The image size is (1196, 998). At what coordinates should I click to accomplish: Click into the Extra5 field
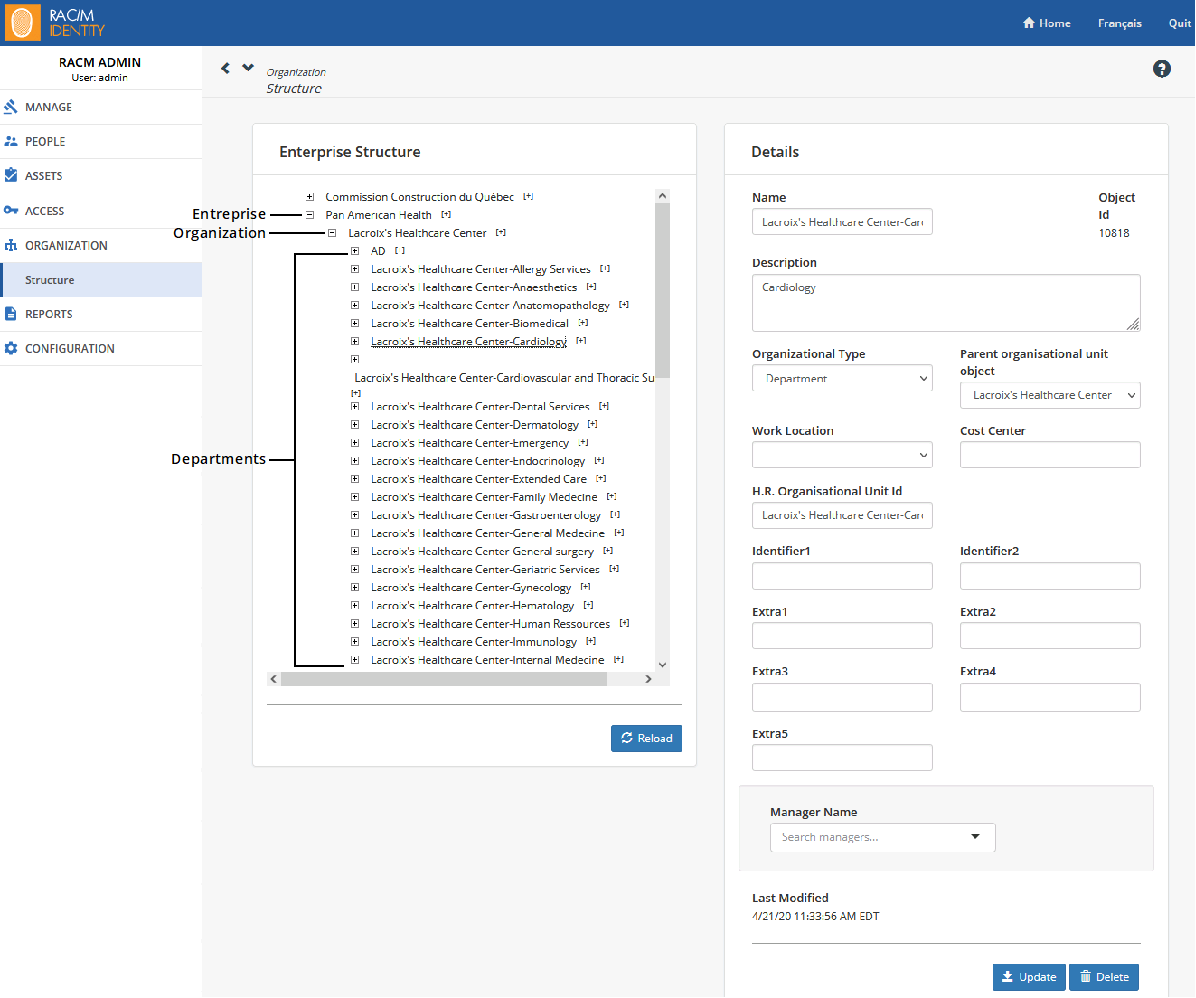pyautogui.click(x=842, y=758)
